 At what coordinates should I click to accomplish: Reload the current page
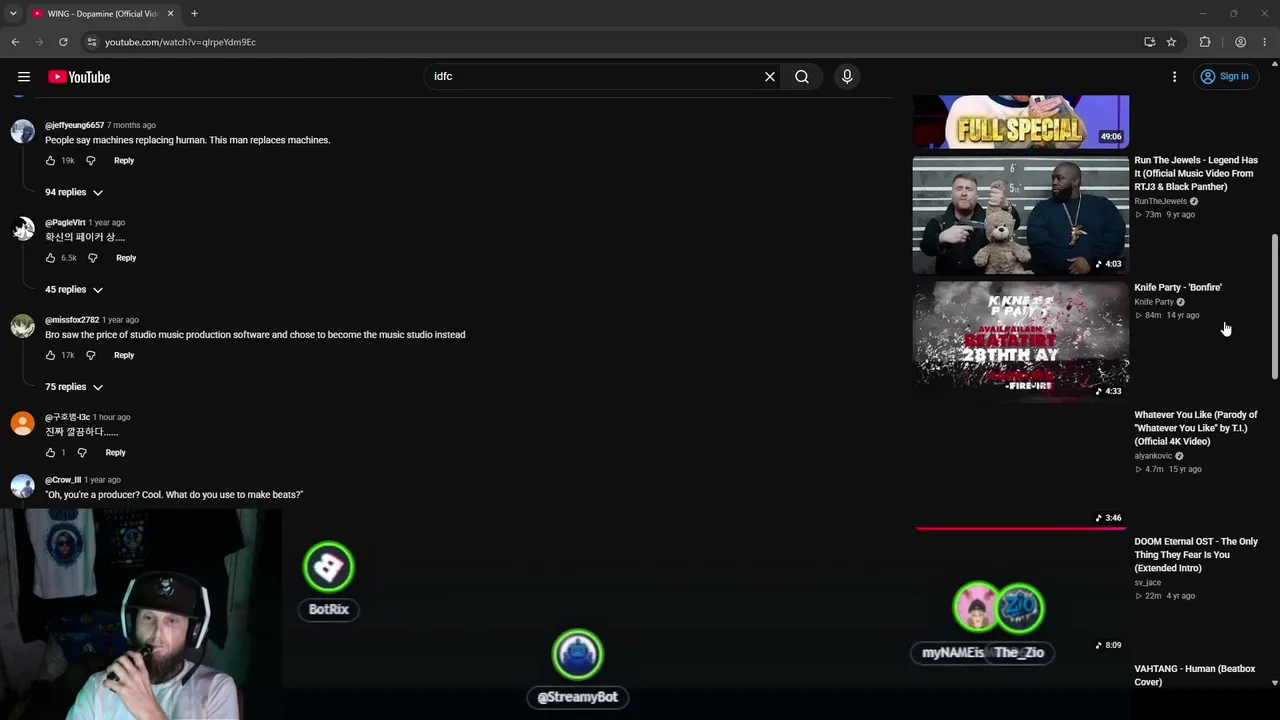63,42
